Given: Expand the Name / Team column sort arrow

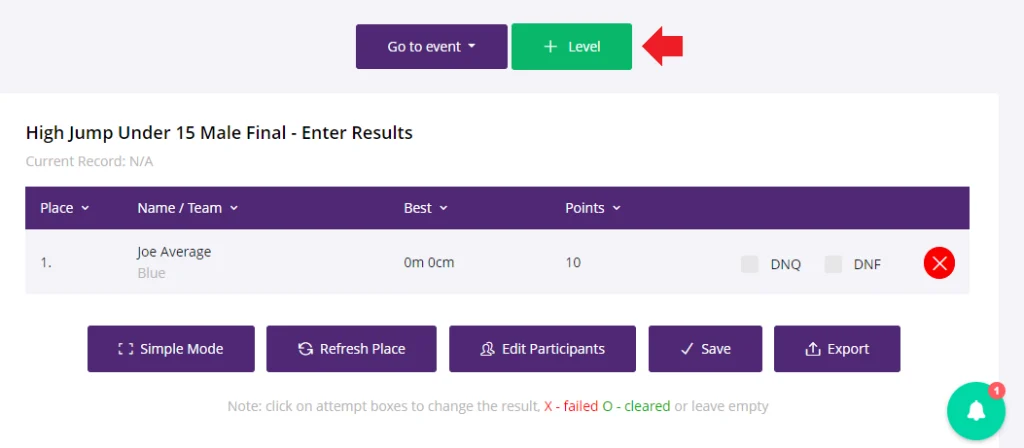Looking at the screenshot, I should pyautogui.click(x=234, y=208).
